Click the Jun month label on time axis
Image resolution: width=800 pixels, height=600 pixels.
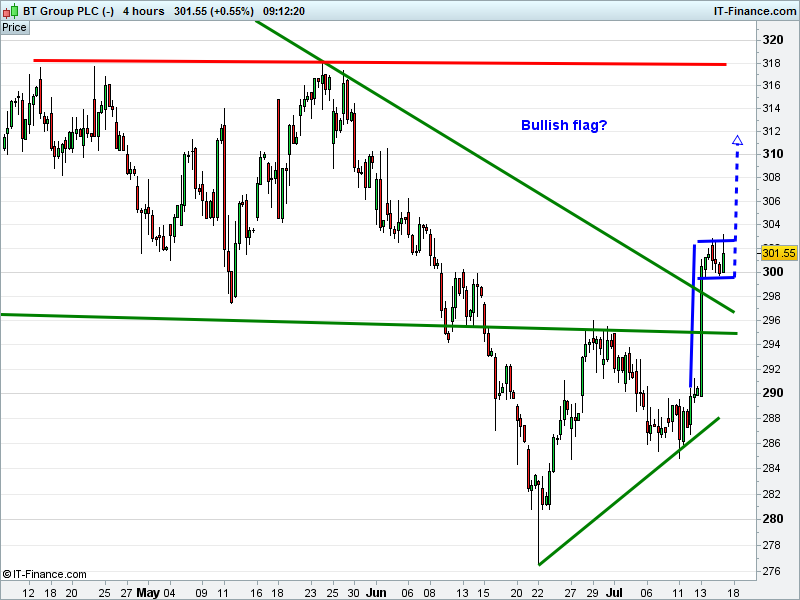(x=376, y=593)
